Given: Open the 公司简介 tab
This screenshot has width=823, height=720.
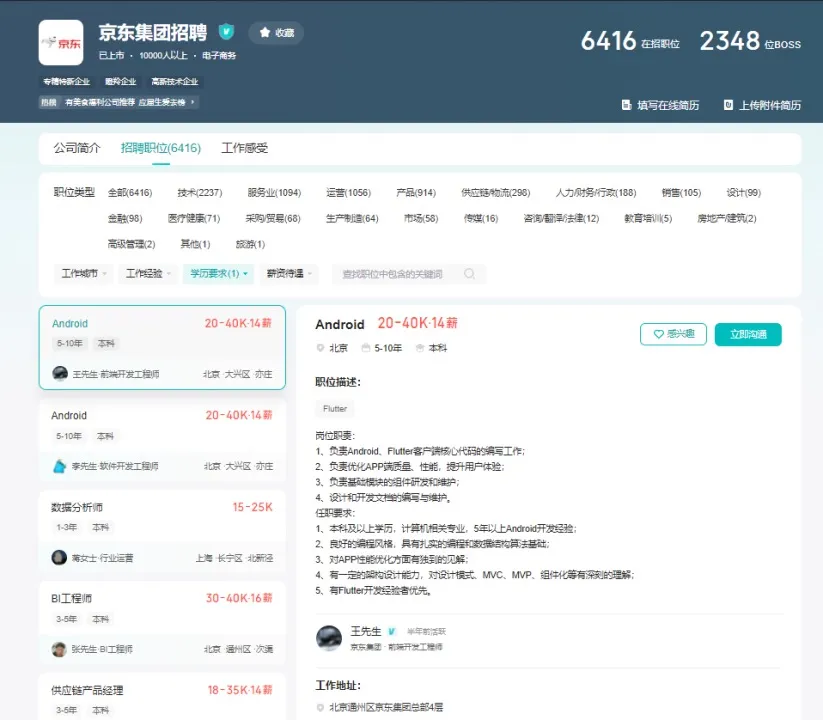Looking at the screenshot, I should pos(77,148).
